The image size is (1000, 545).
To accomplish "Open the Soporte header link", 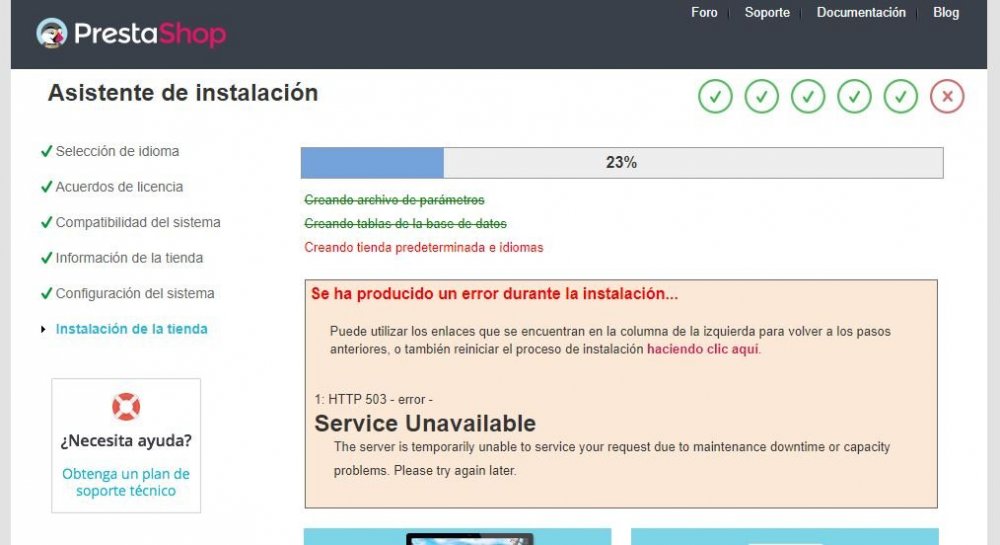I will pyautogui.click(x=767, y=12).
